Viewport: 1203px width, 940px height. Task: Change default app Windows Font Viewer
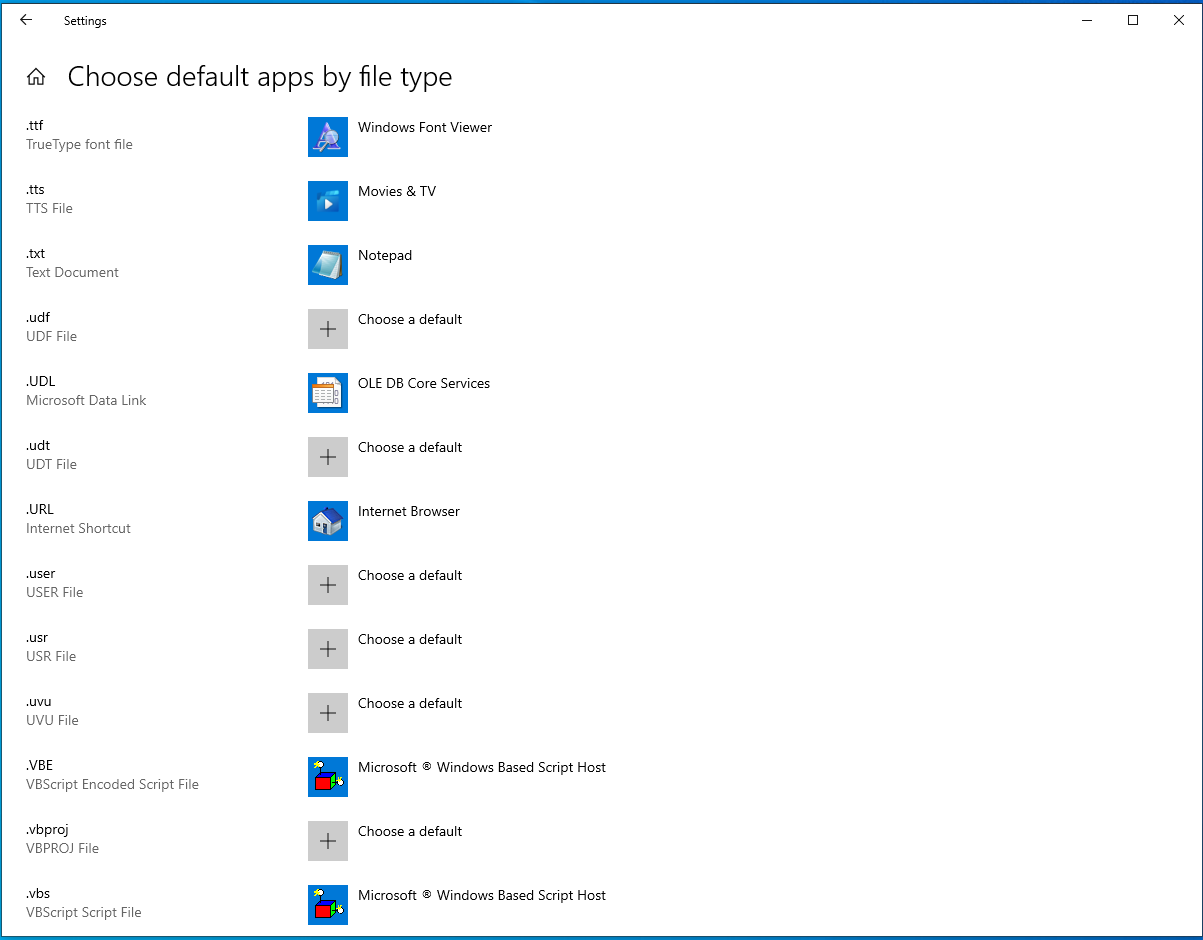(x=425, y=127)
